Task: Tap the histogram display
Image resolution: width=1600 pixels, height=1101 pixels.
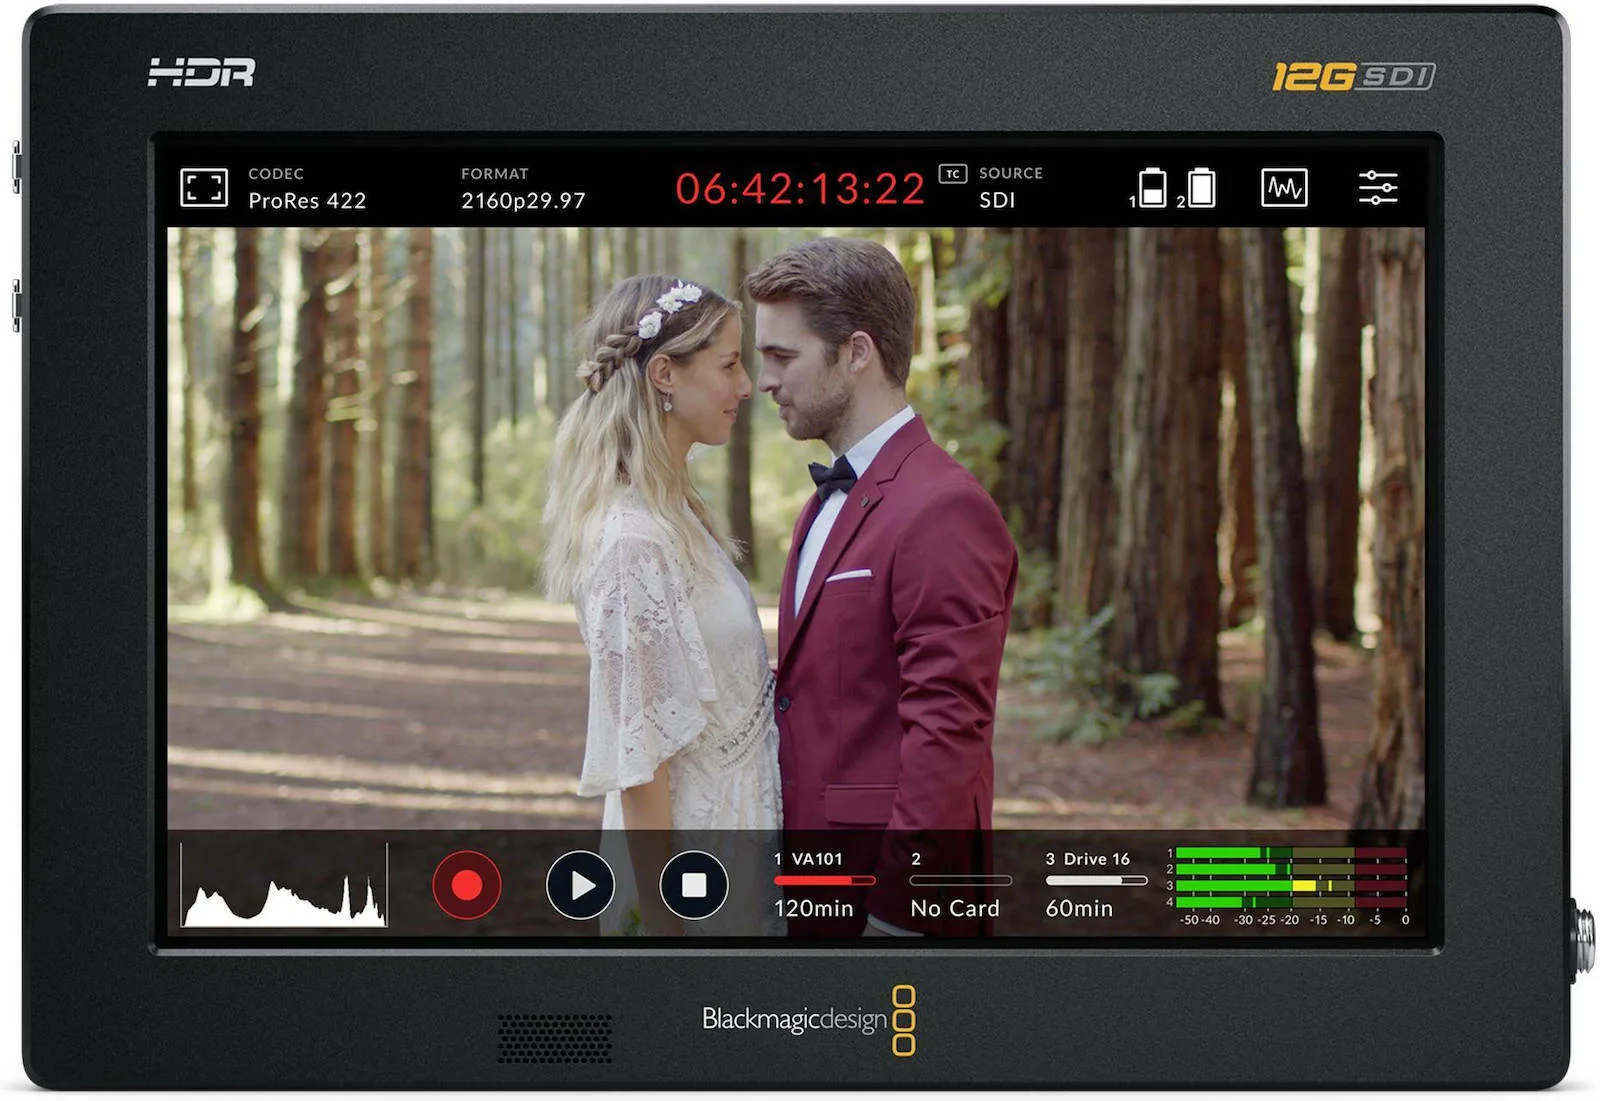Action: [284, 885]
